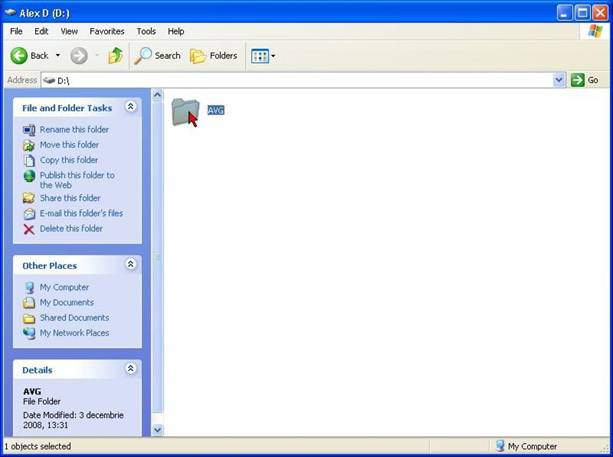Click the Go button
Viewport: 613px width, 457px height.
click(585, 80)
